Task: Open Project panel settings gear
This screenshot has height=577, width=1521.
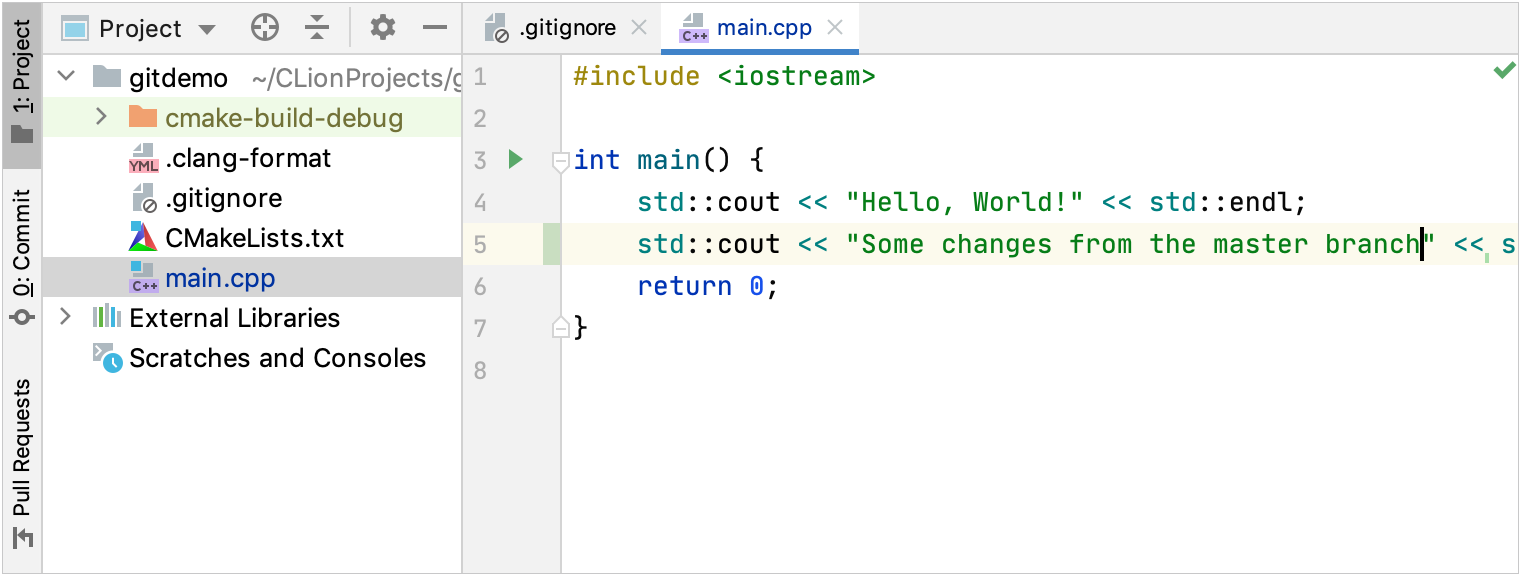Action: pyautogui.click(x=383, y=28)
